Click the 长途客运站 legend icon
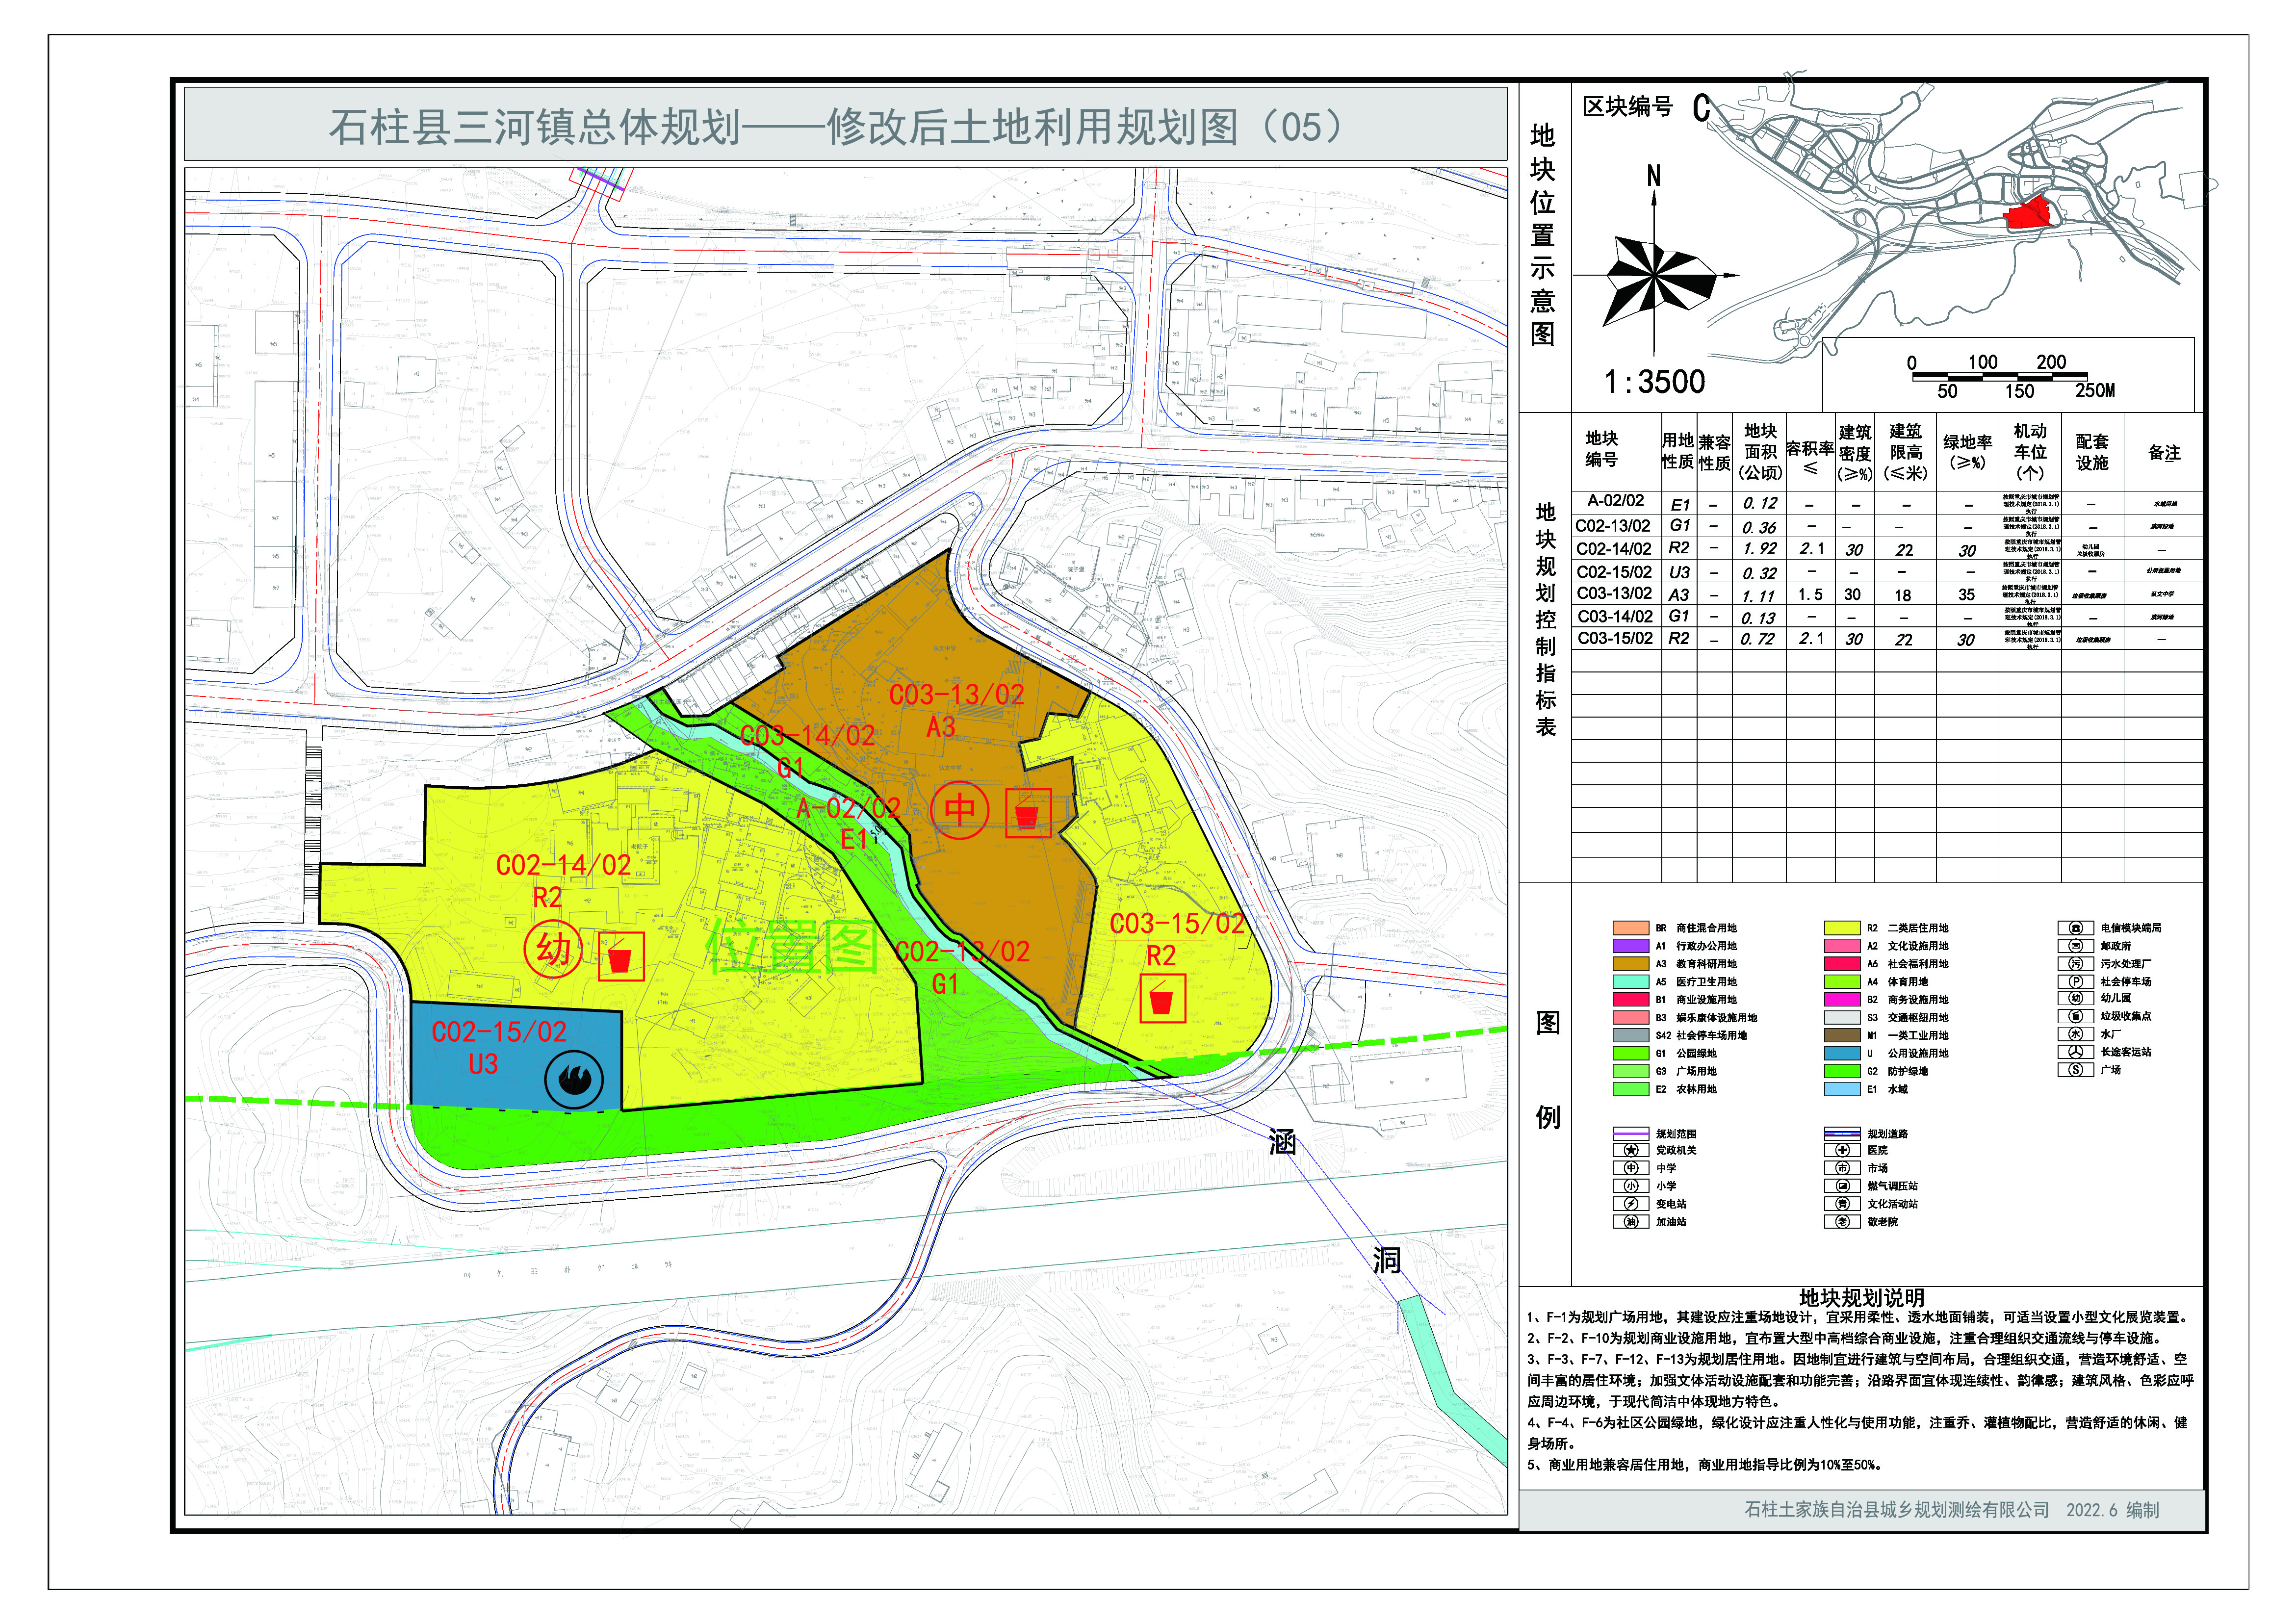Viewport: 2296px width, 1624px height. pyautogui.click(x=2075, y=1052)
